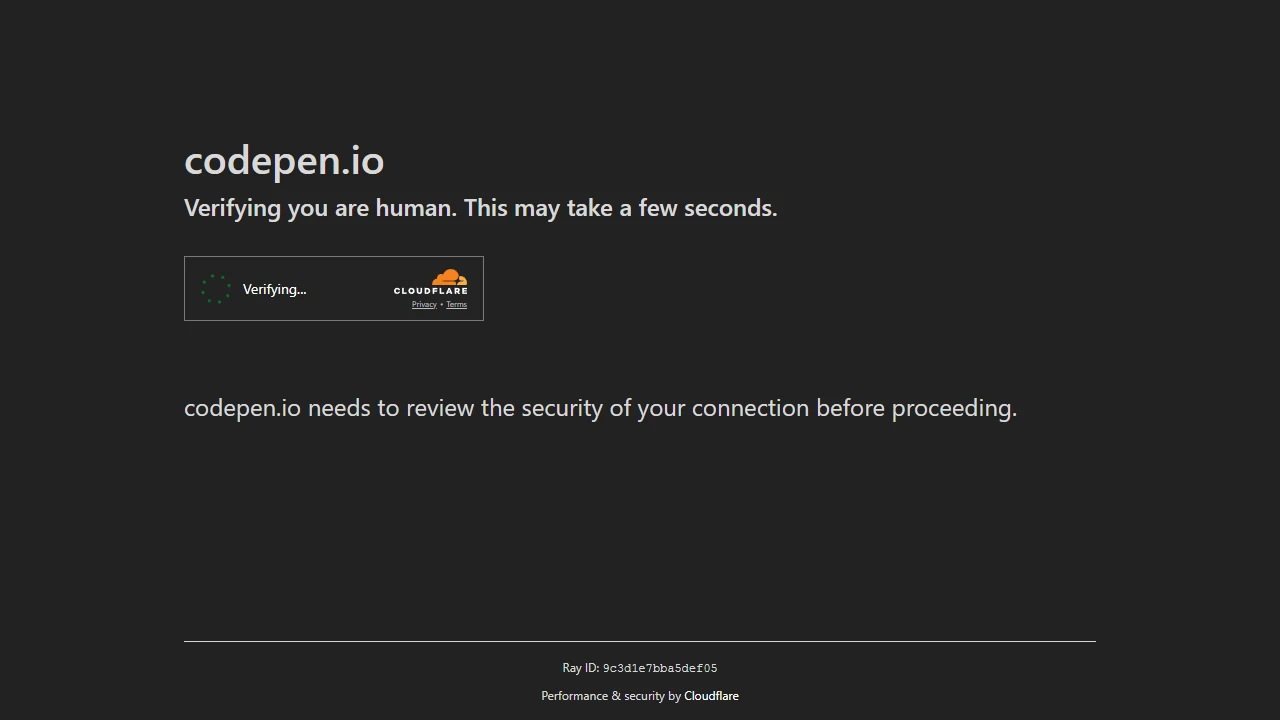Click the security review message text
The image size is (1280, 720).
point(600,408)
